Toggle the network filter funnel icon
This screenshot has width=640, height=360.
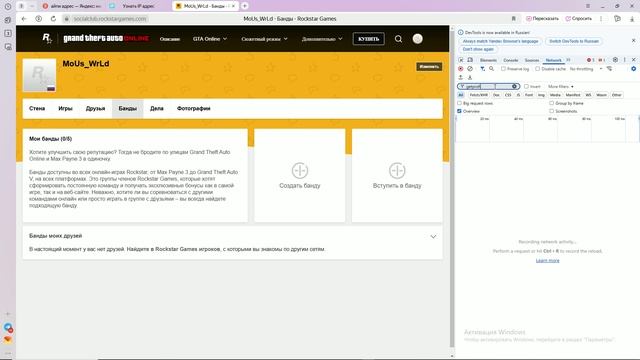[482, 69]
